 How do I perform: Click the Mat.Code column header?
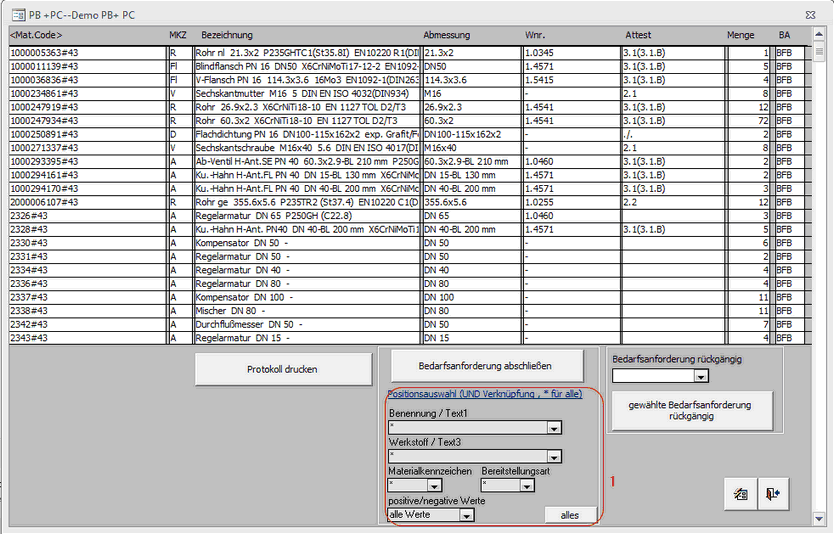coord(36,35)
